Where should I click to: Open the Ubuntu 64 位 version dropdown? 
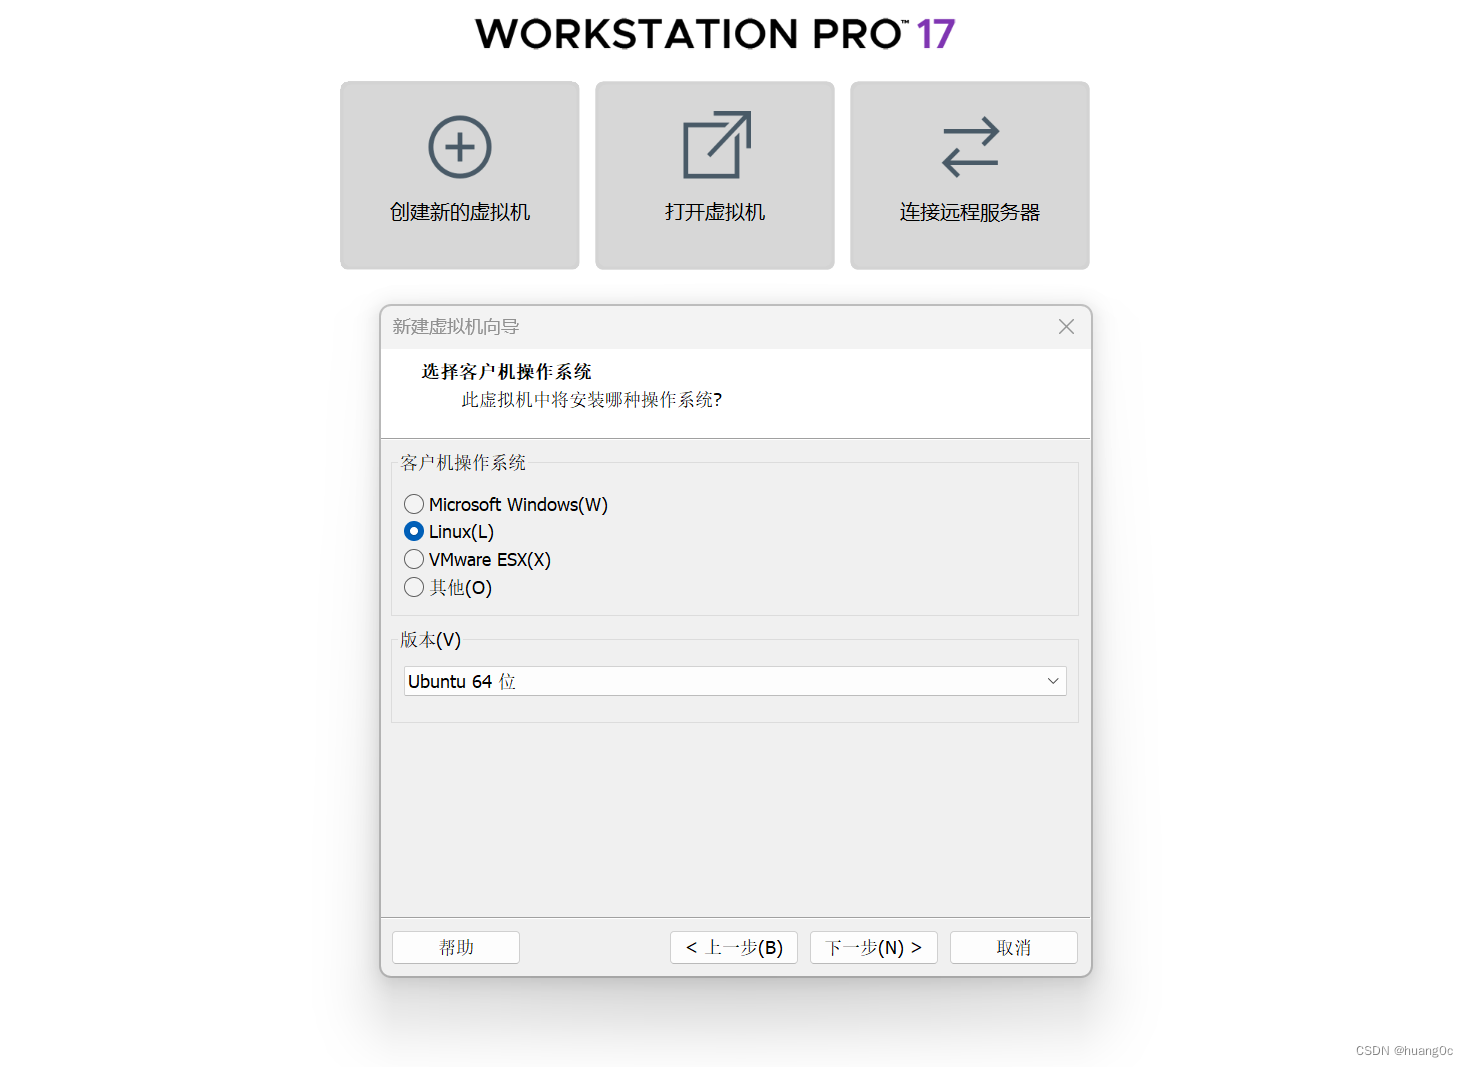pyautogui.click(x=735, y=681)
